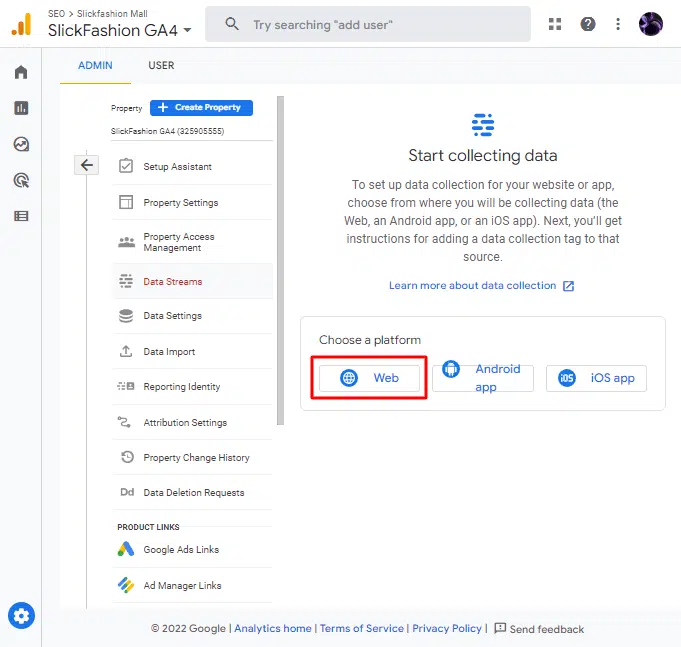Switch to the ADMIN tab
Screen dimensions: 681x647
pyautogui.click(x=95, y=65)
